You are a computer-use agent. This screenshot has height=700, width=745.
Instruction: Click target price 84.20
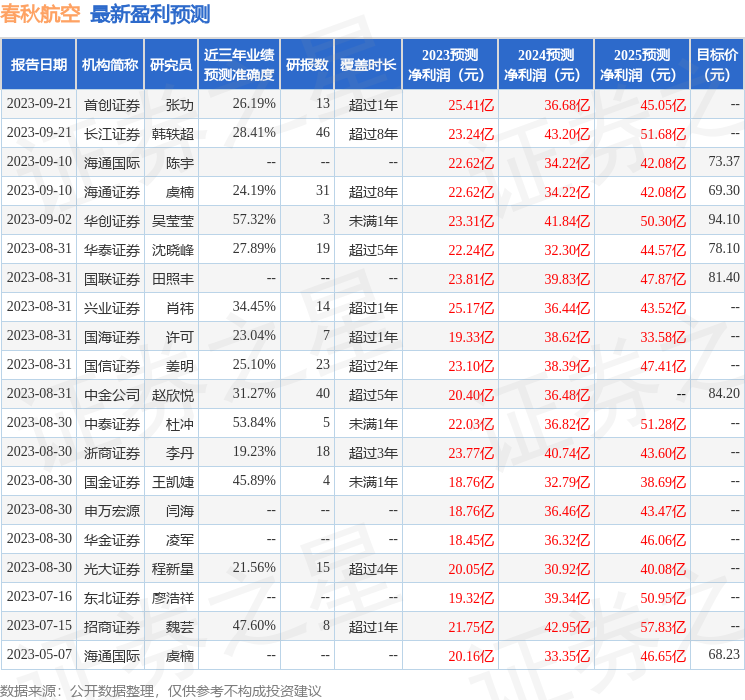[x=724, y=393]
